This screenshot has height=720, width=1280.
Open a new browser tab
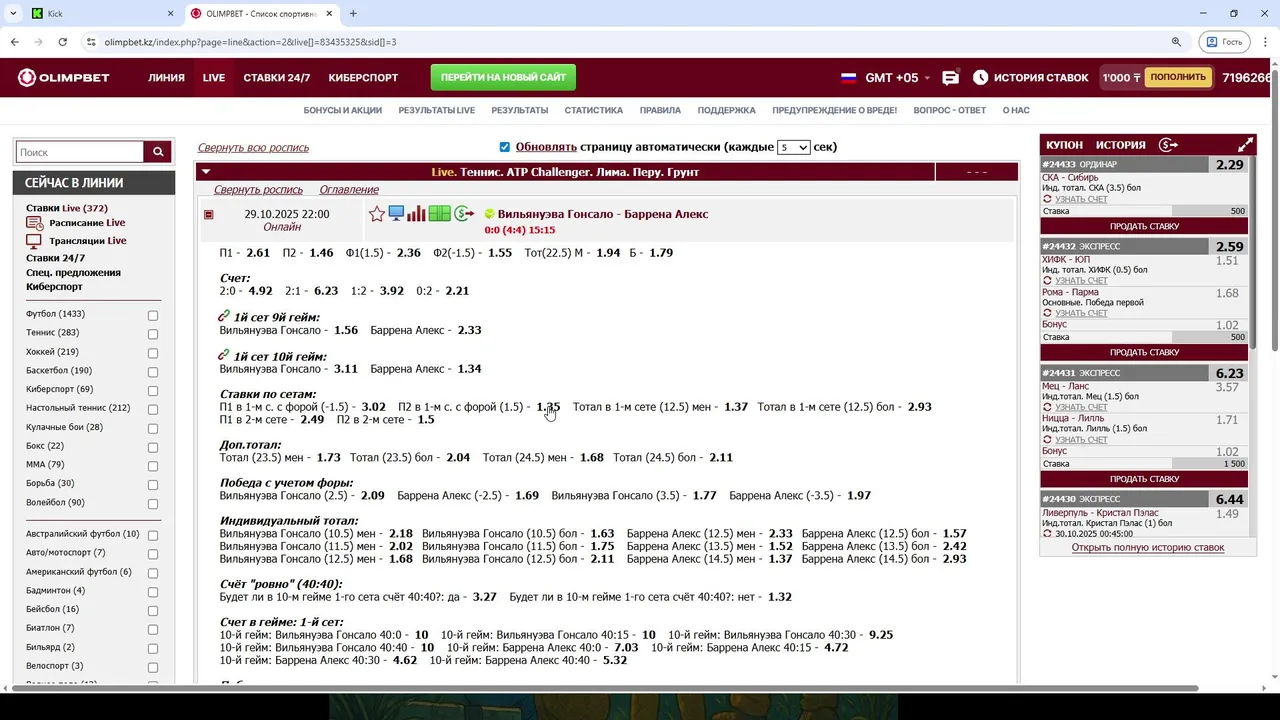353,14
